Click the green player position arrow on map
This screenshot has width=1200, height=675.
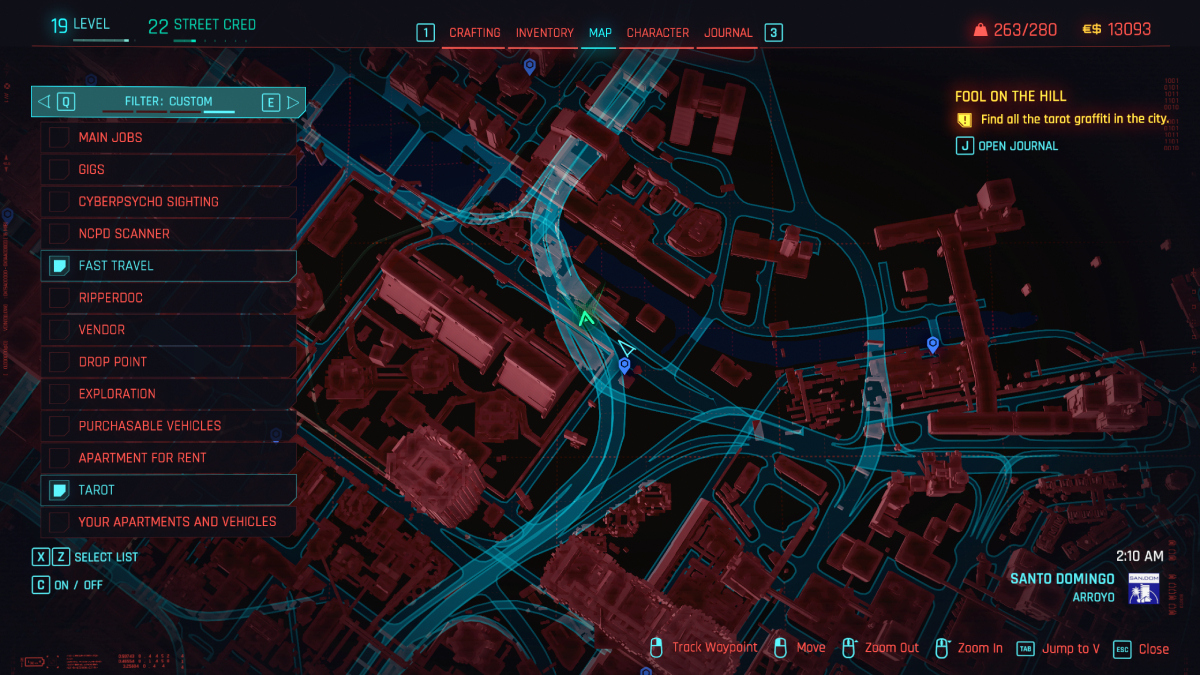[x=586, y=318]
